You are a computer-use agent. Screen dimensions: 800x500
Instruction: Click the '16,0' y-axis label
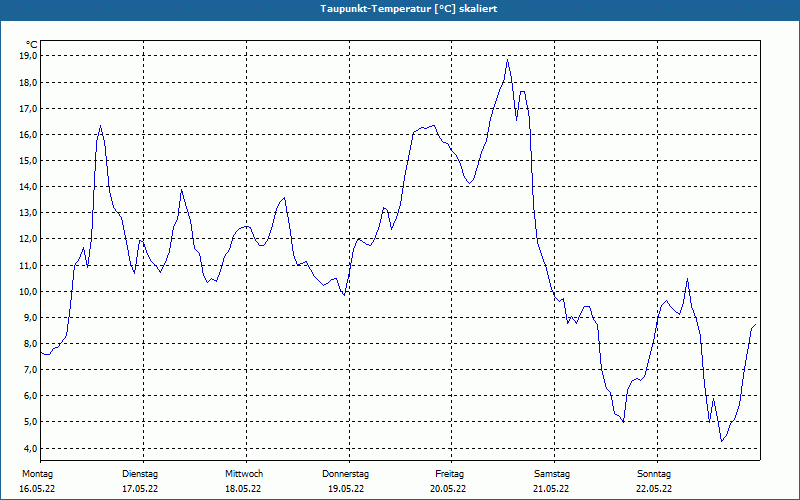click(x=28, y=134)
